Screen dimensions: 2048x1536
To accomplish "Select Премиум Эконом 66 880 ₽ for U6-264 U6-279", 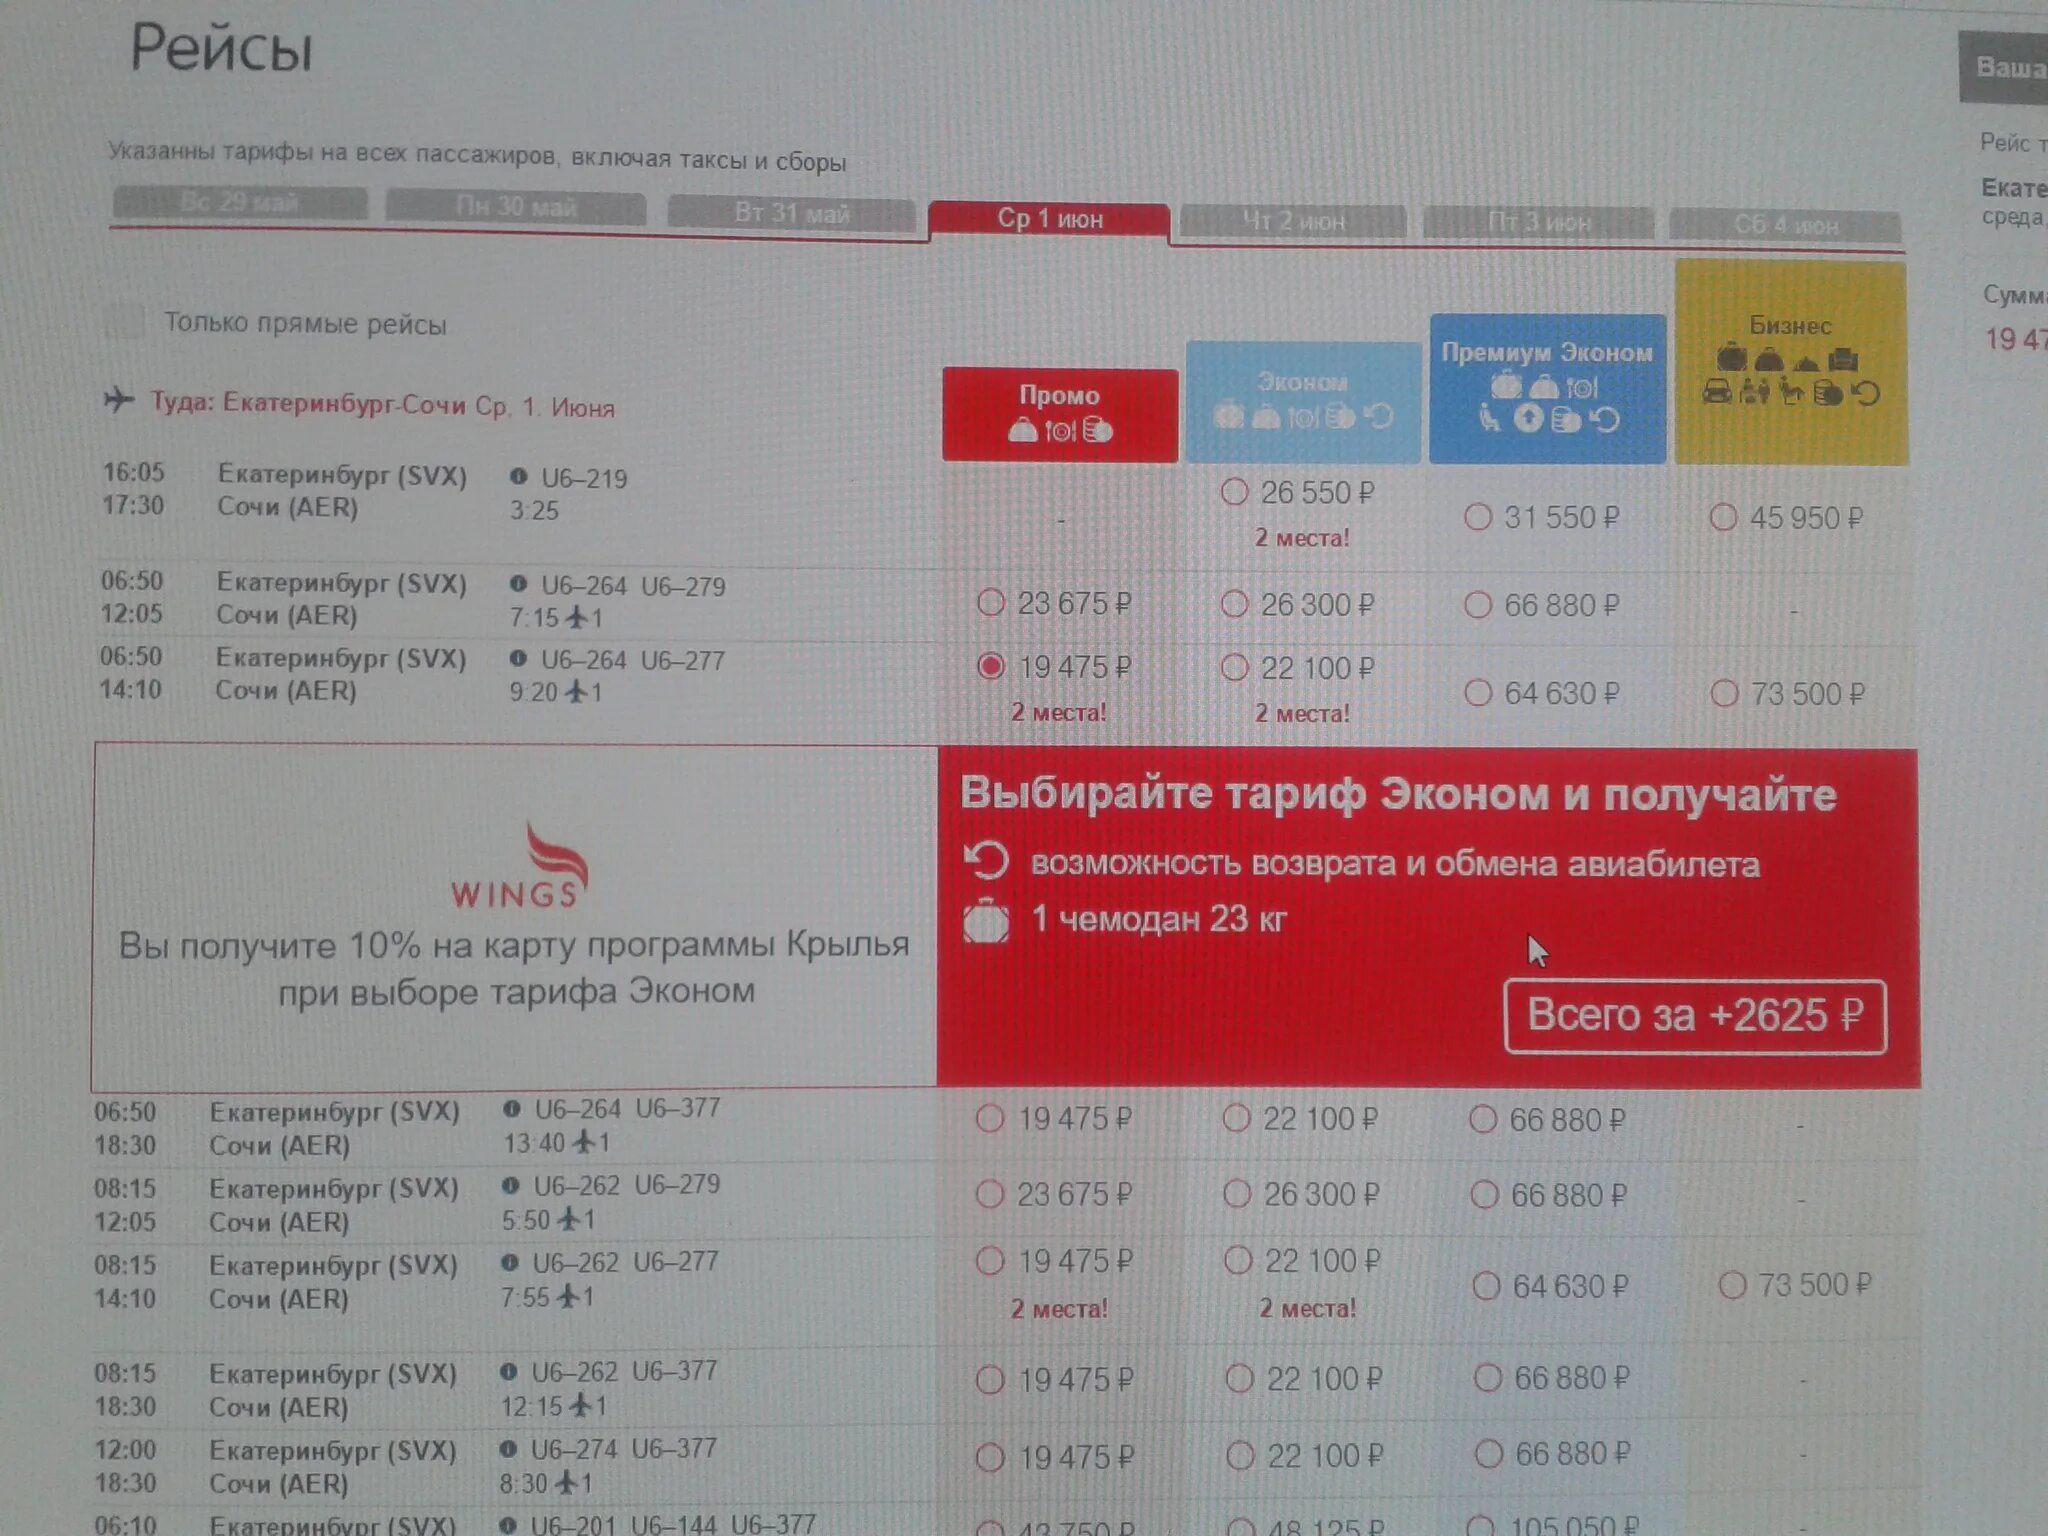I will (1478, 605).
